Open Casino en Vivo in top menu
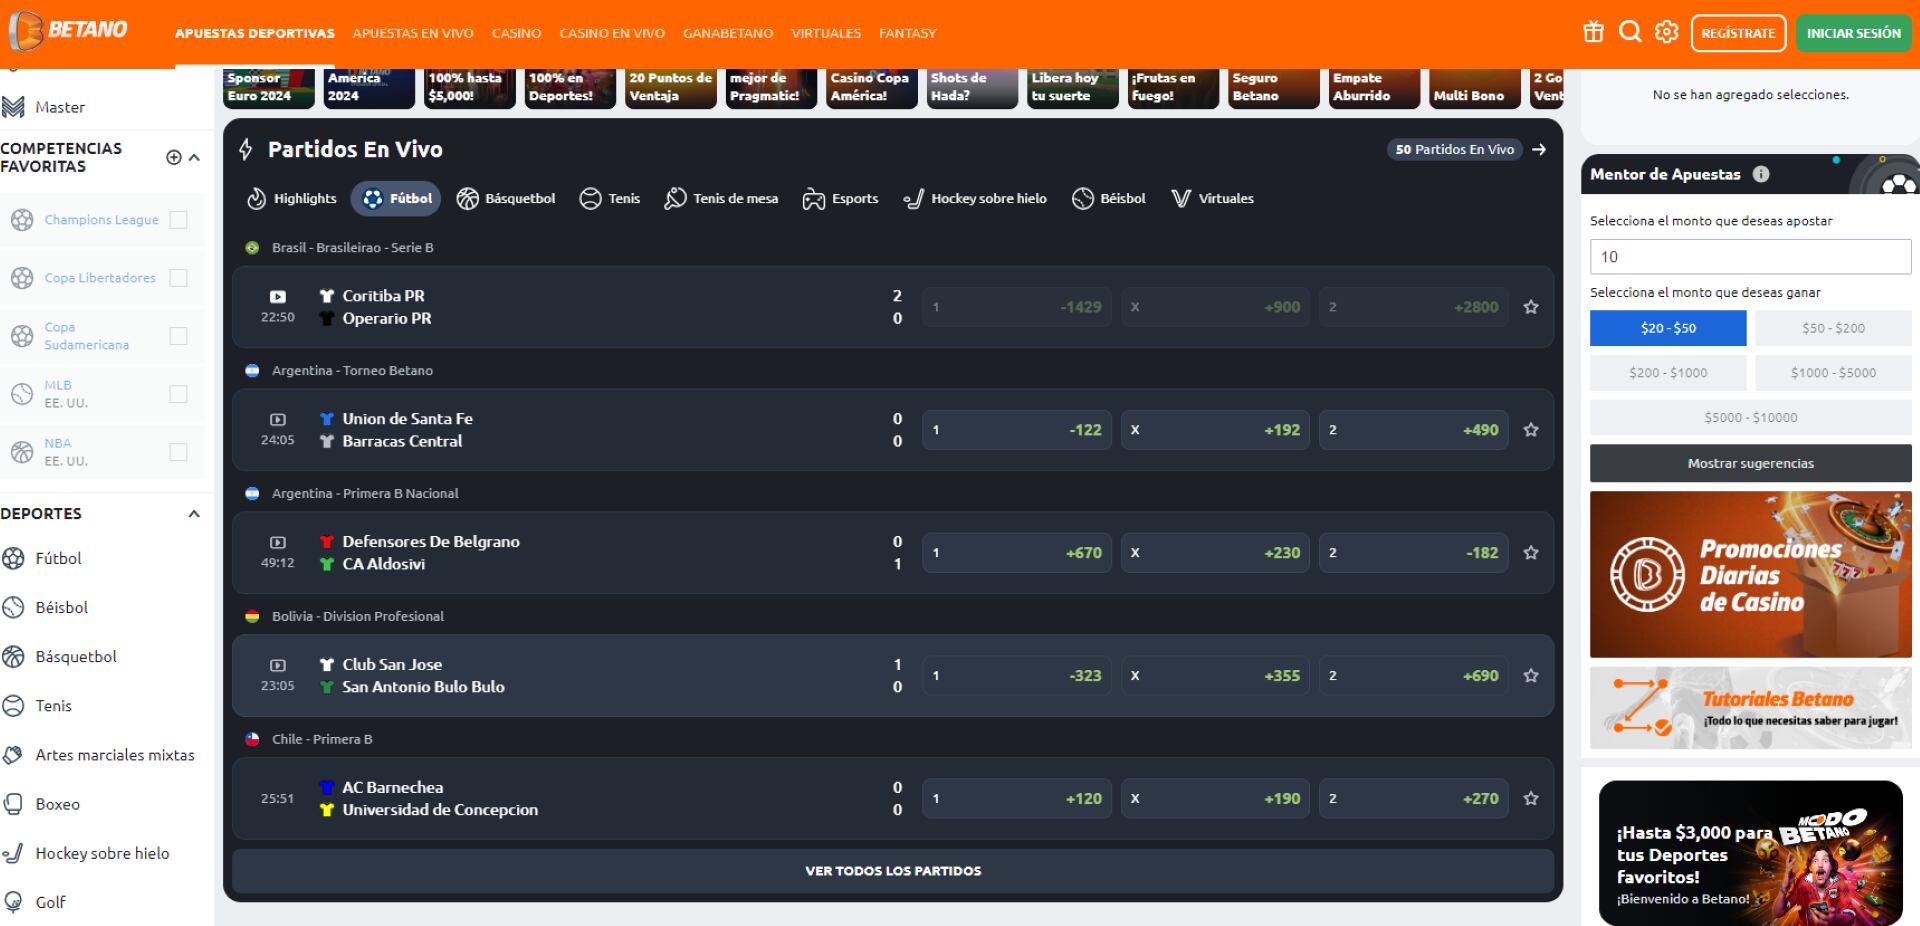 (x=612, y=33)
